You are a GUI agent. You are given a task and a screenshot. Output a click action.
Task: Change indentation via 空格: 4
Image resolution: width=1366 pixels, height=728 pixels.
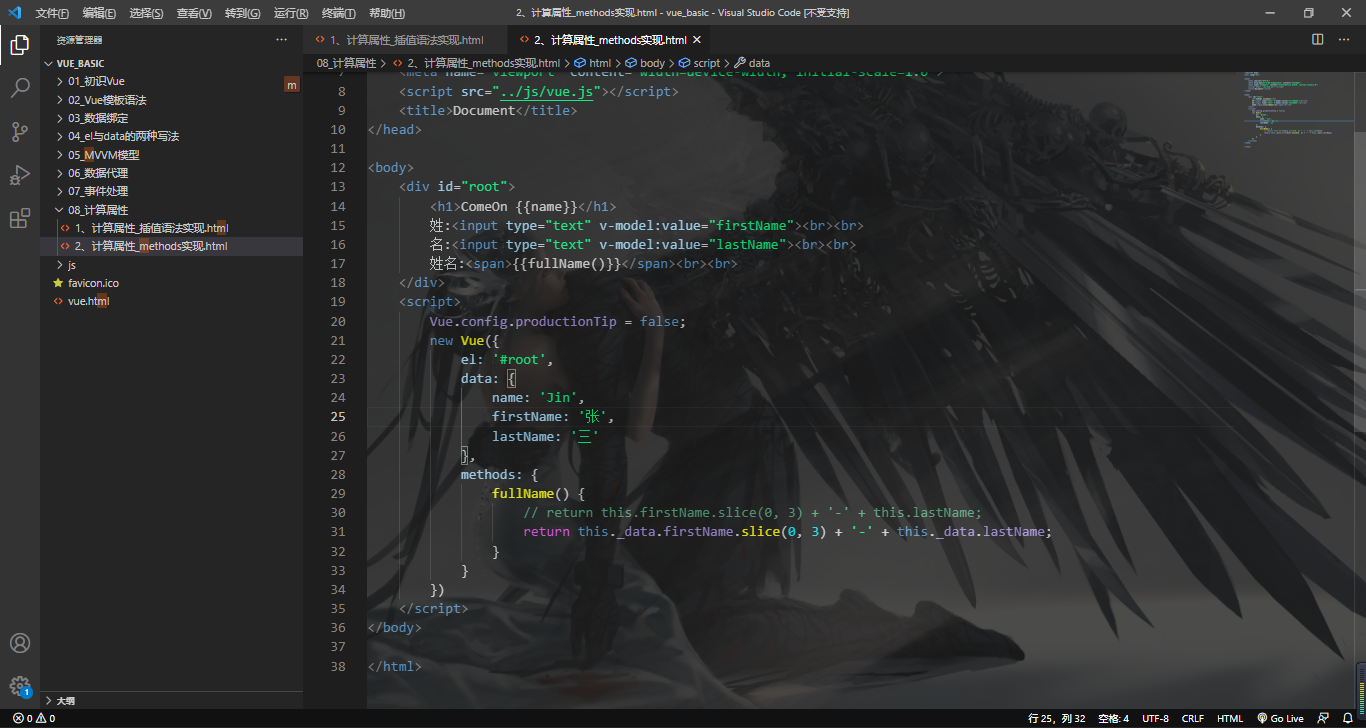(1113, 718)
